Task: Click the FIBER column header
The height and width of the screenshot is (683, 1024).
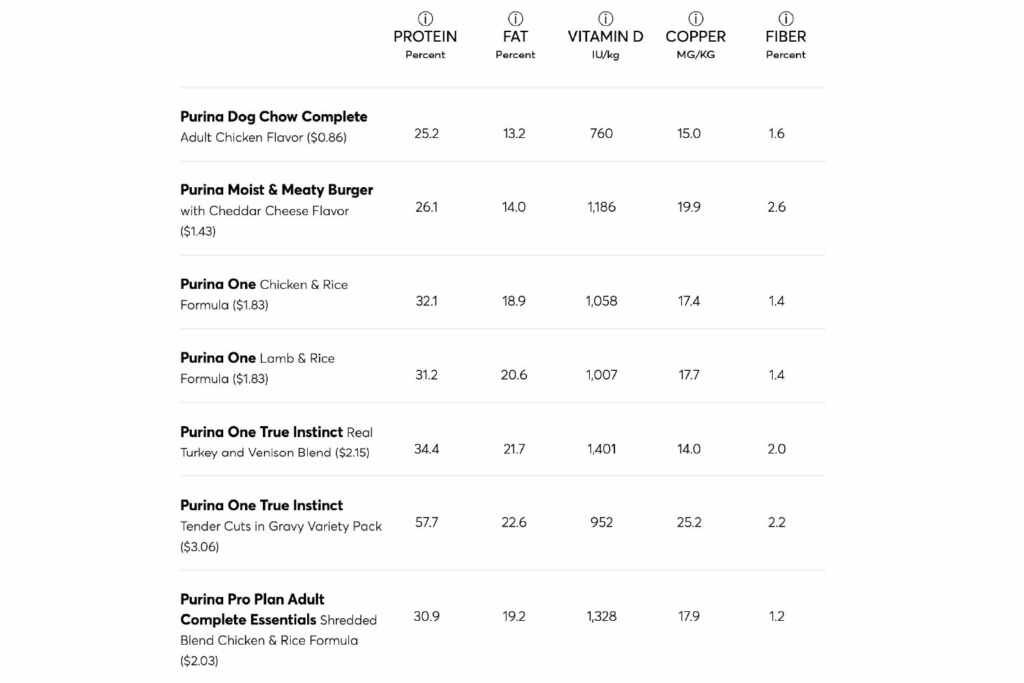Action: pyautogui.click(x=786, y=37)
